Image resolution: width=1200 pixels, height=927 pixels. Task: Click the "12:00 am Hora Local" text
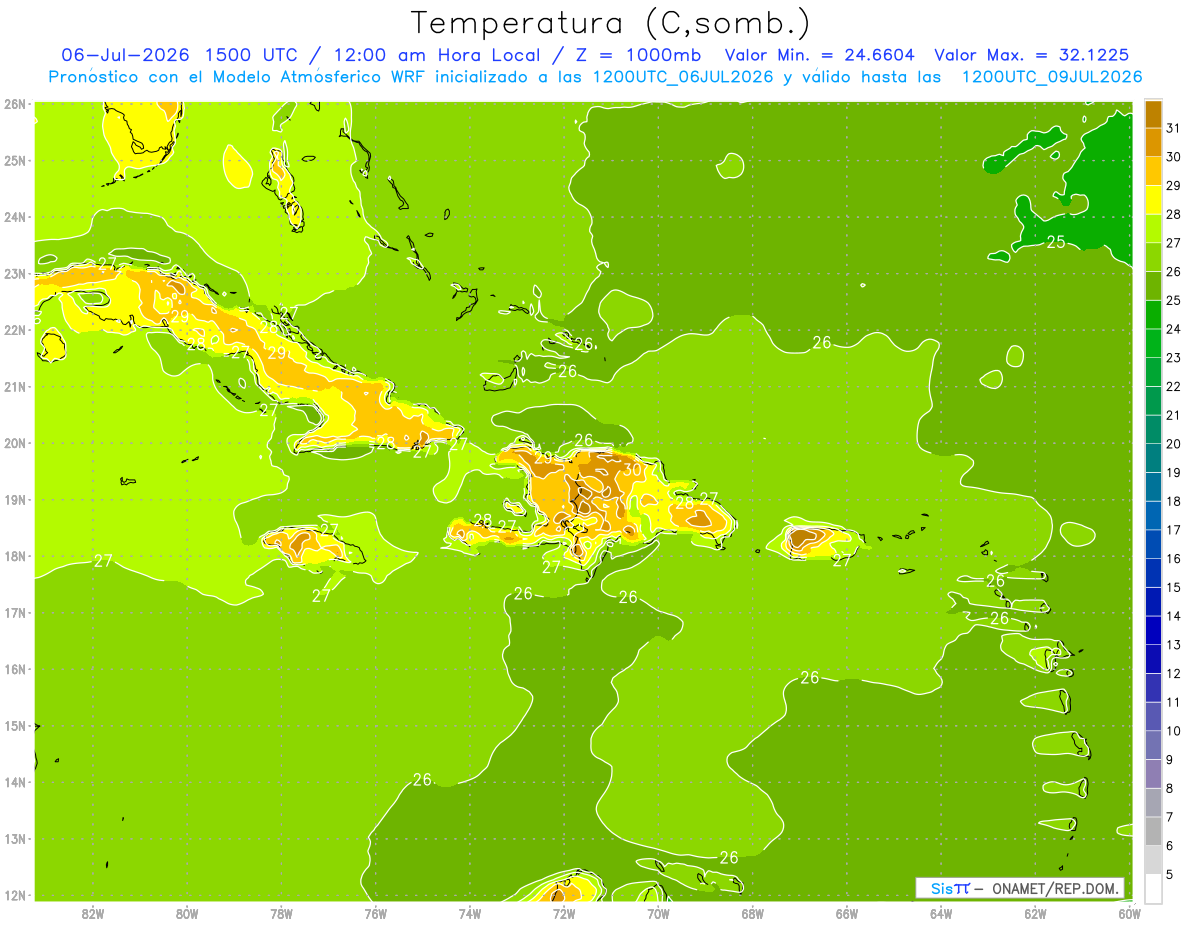(435, 55)
